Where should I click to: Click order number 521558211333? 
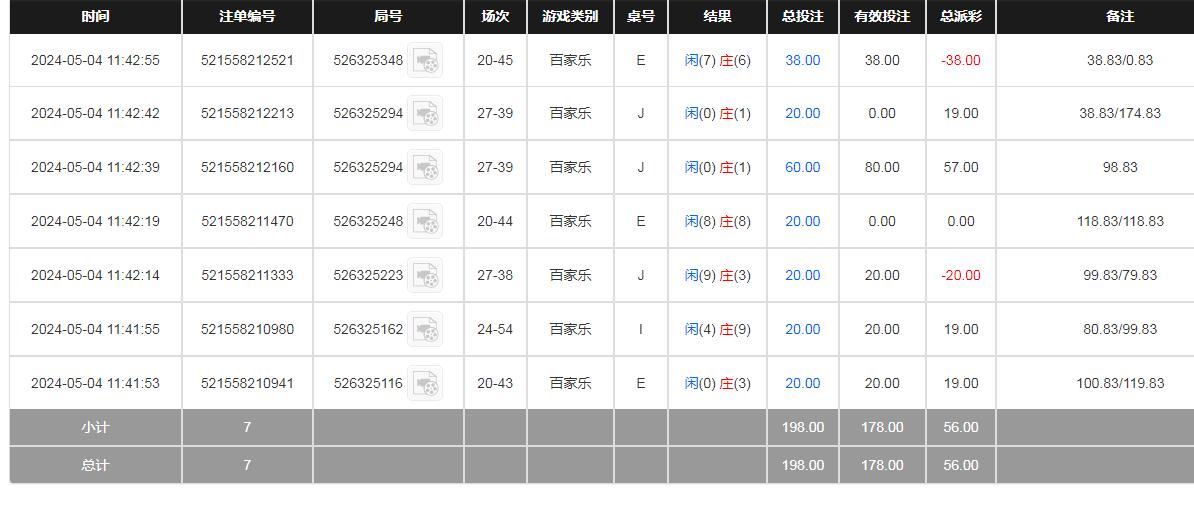[x=247, y=276]
